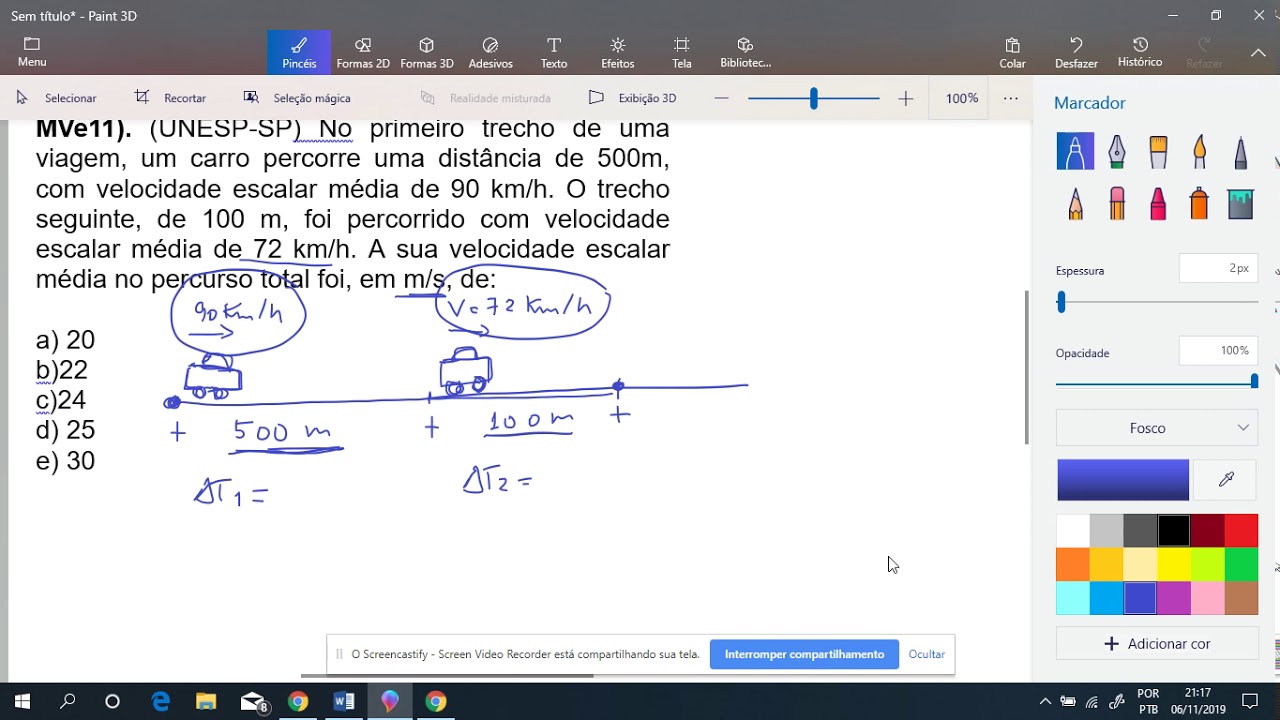Open taskbar search magnifier
Viewport: 1280px width, 720px height.
pos(67,702)
